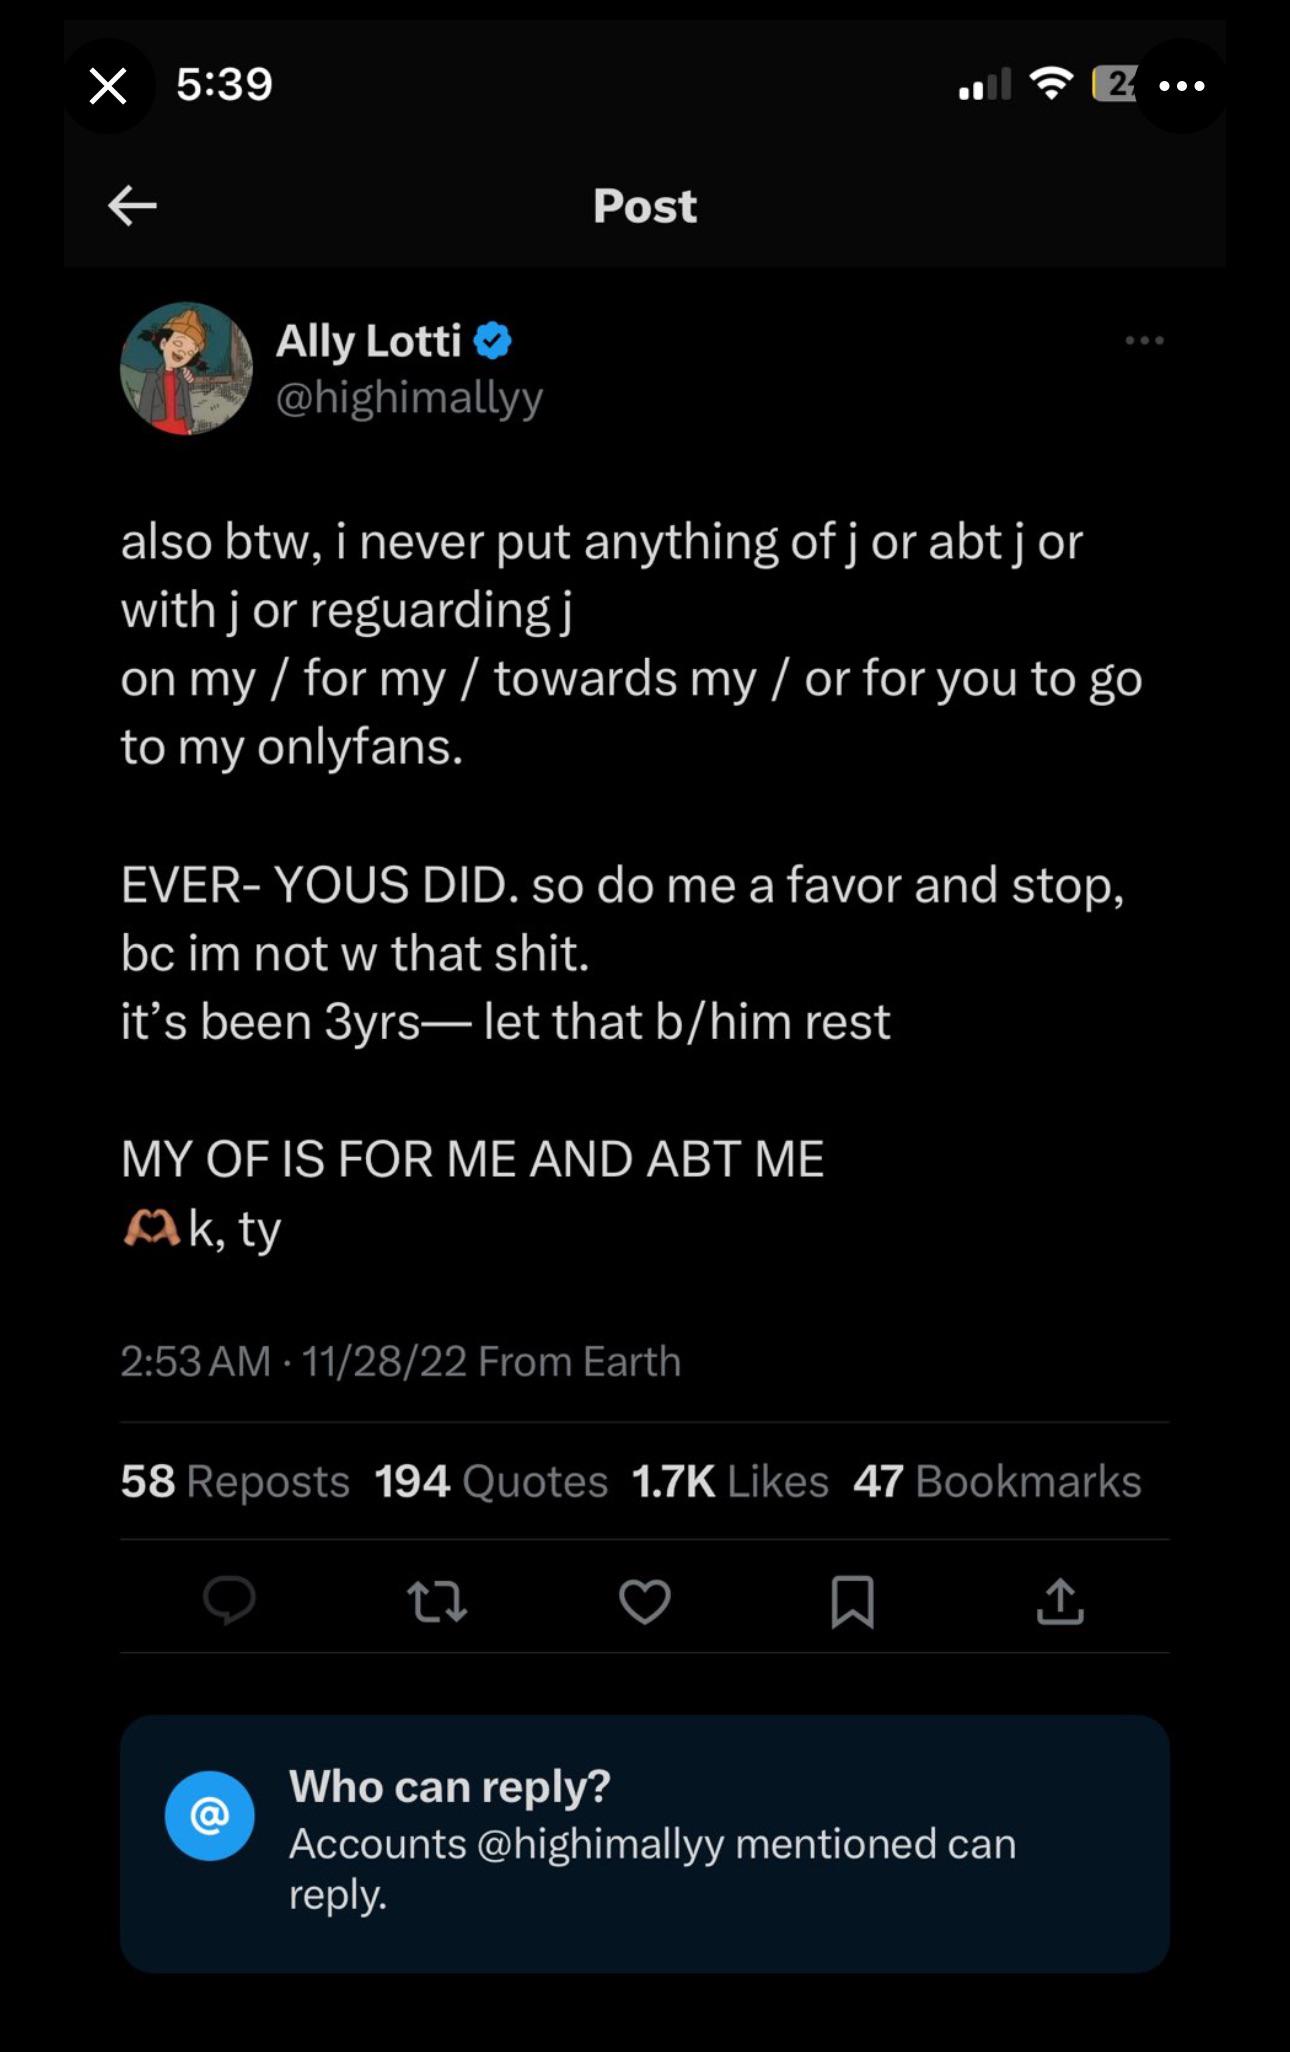This screenshot has width=1290, height=2052.
Task: Open the post's more options ellipsis
Action: point(1144,341)
